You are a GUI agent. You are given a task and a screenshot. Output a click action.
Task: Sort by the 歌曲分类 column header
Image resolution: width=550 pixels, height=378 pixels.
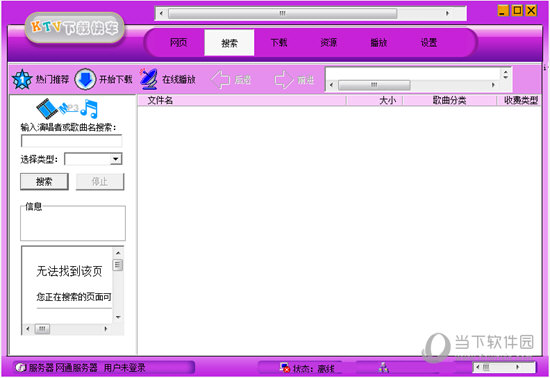[449, 101]
